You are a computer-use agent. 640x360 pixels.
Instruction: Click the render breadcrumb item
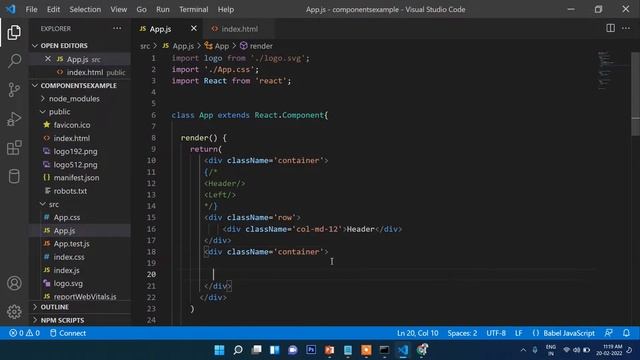[256, 46]
